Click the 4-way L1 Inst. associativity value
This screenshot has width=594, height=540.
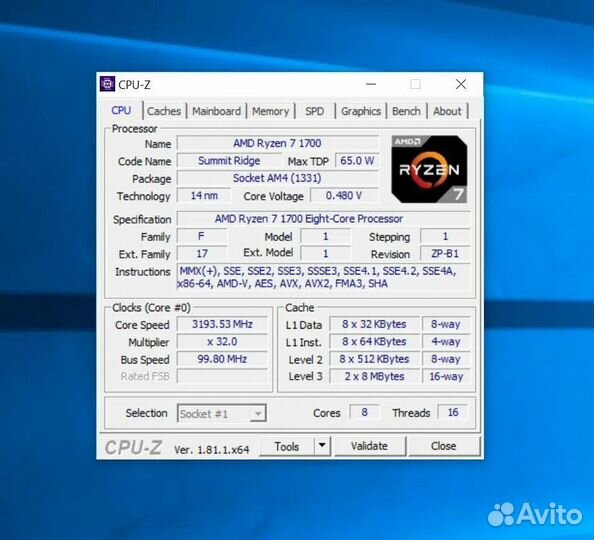(446, 342)
